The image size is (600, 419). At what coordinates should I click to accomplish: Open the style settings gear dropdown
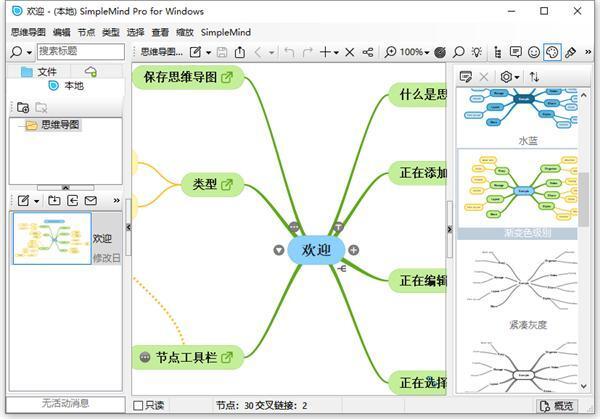[509, 77]
